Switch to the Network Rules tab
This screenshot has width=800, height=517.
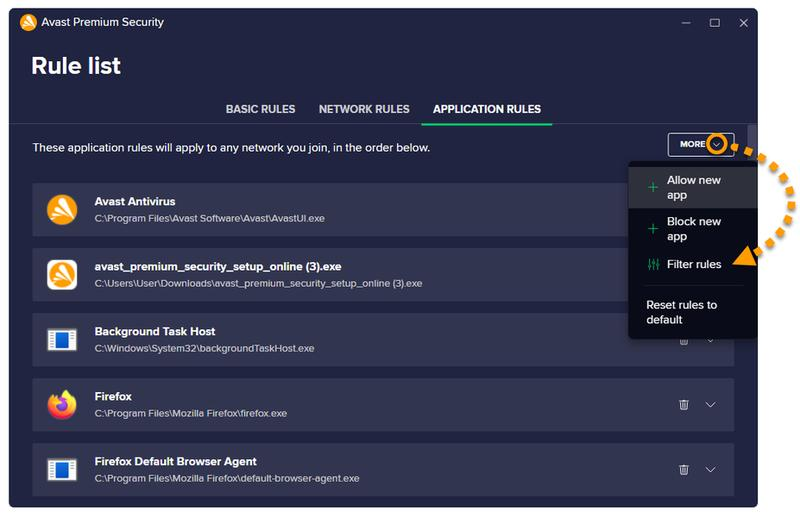[x=364, y=109]
